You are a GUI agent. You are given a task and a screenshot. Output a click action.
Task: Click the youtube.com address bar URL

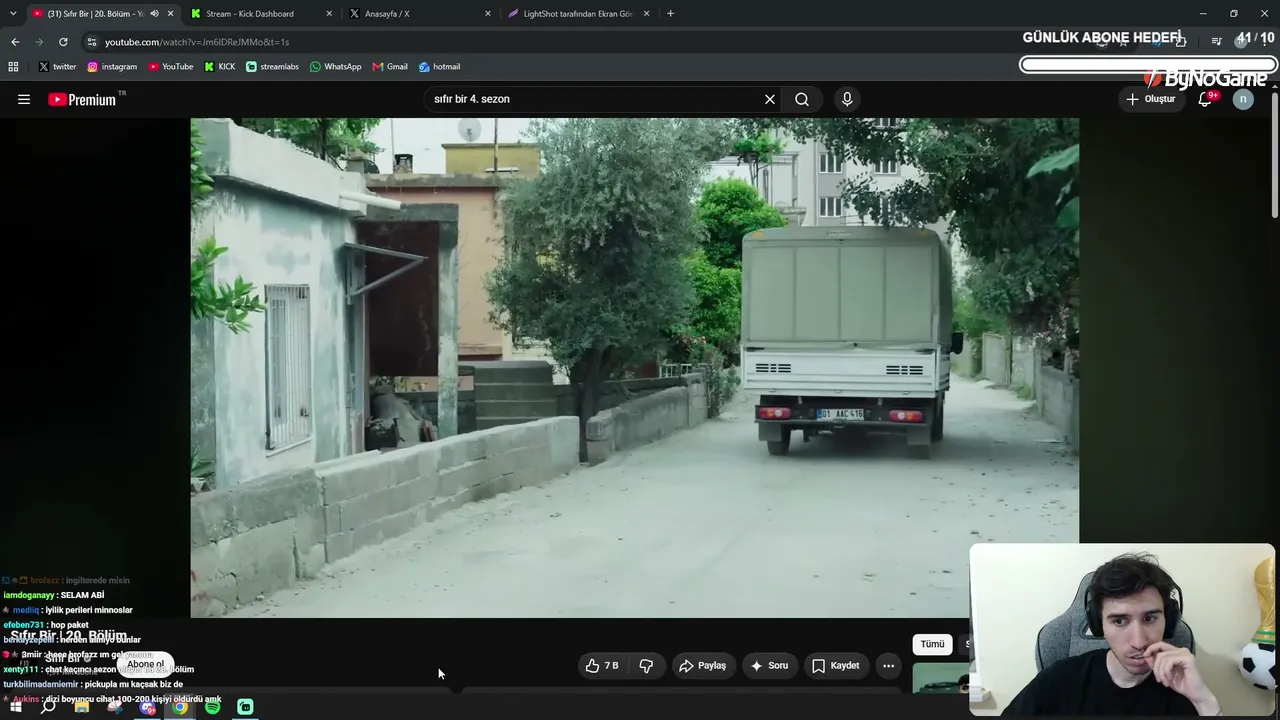[x=197, y=42]
